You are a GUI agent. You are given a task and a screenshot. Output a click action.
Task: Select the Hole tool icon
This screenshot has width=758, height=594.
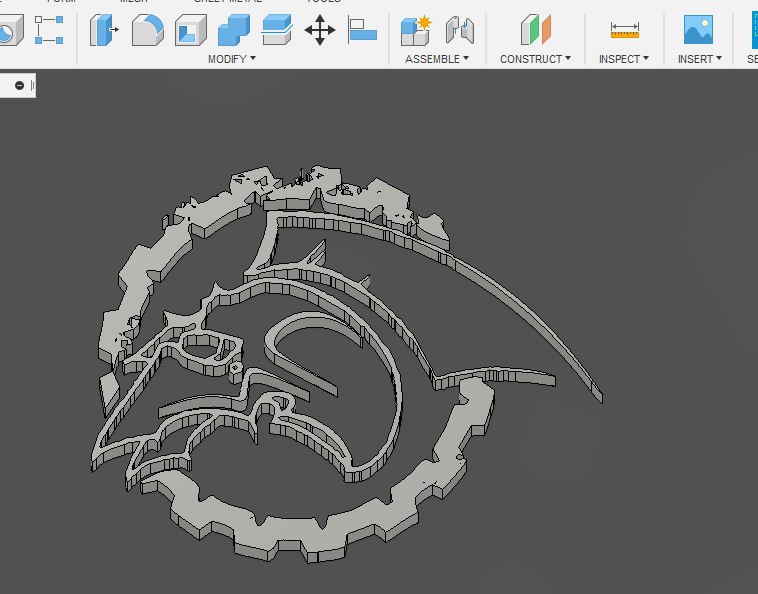coord(10,30)
